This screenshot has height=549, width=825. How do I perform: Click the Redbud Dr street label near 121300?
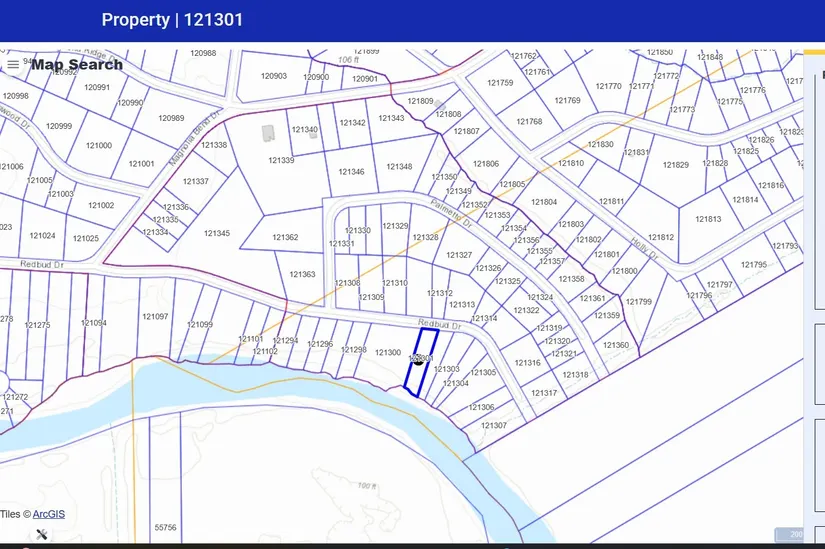440,325
